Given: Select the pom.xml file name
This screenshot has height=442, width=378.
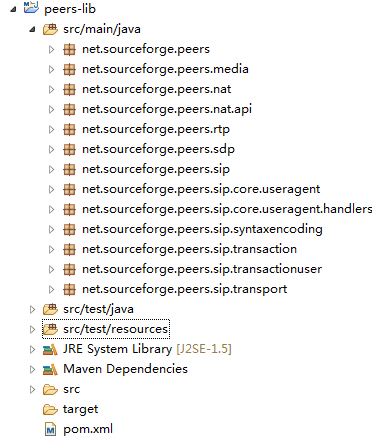Looking at the screenshot, I should [88, 429].
